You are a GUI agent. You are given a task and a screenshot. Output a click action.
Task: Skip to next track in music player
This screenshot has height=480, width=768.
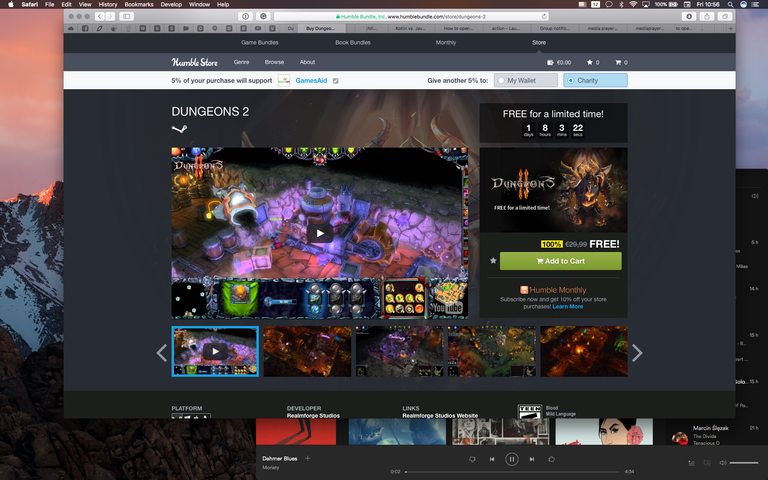click(531, 459)
